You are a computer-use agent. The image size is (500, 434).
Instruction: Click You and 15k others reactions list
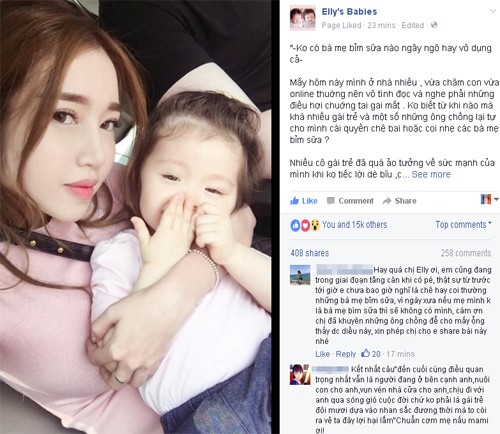click(x=354, y=225)
